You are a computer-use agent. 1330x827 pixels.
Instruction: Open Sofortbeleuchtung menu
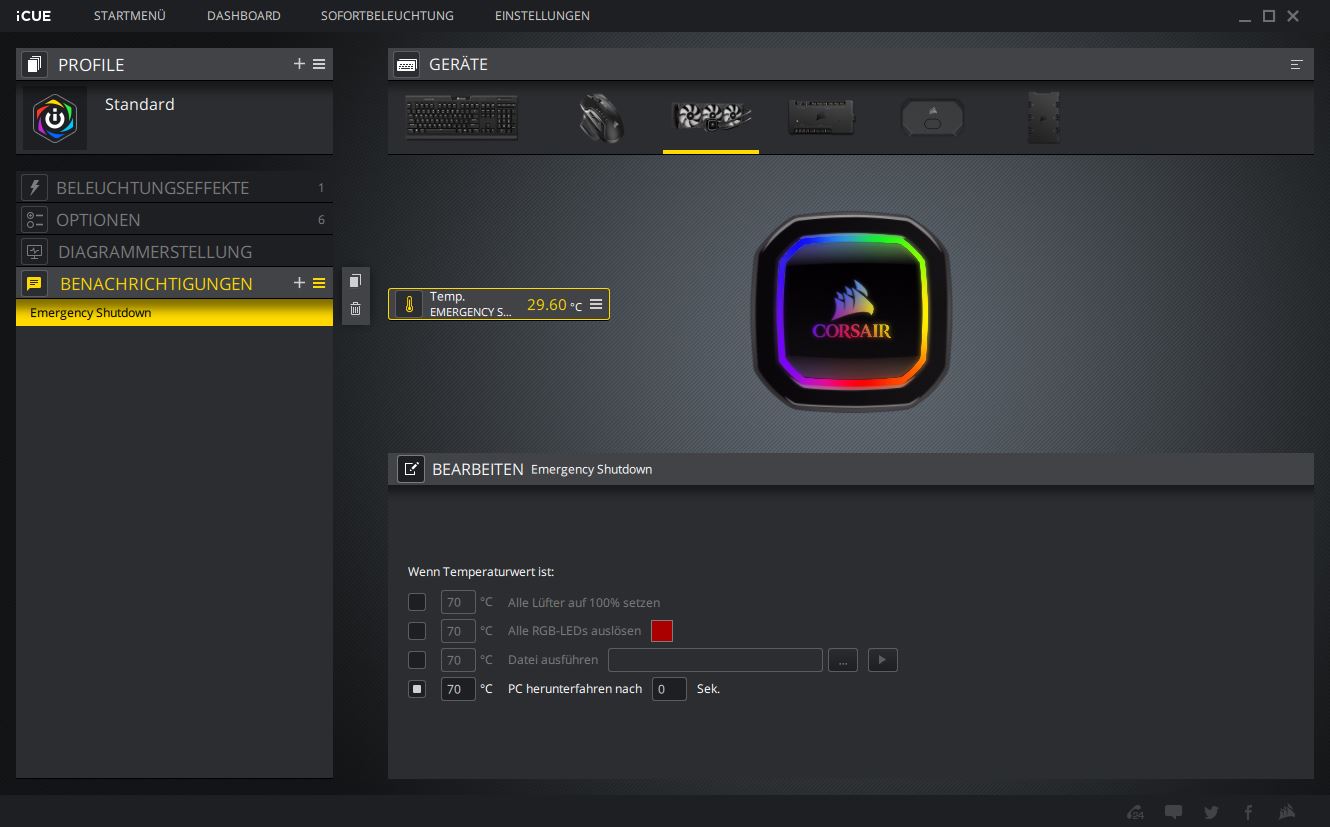click(387, 16)
